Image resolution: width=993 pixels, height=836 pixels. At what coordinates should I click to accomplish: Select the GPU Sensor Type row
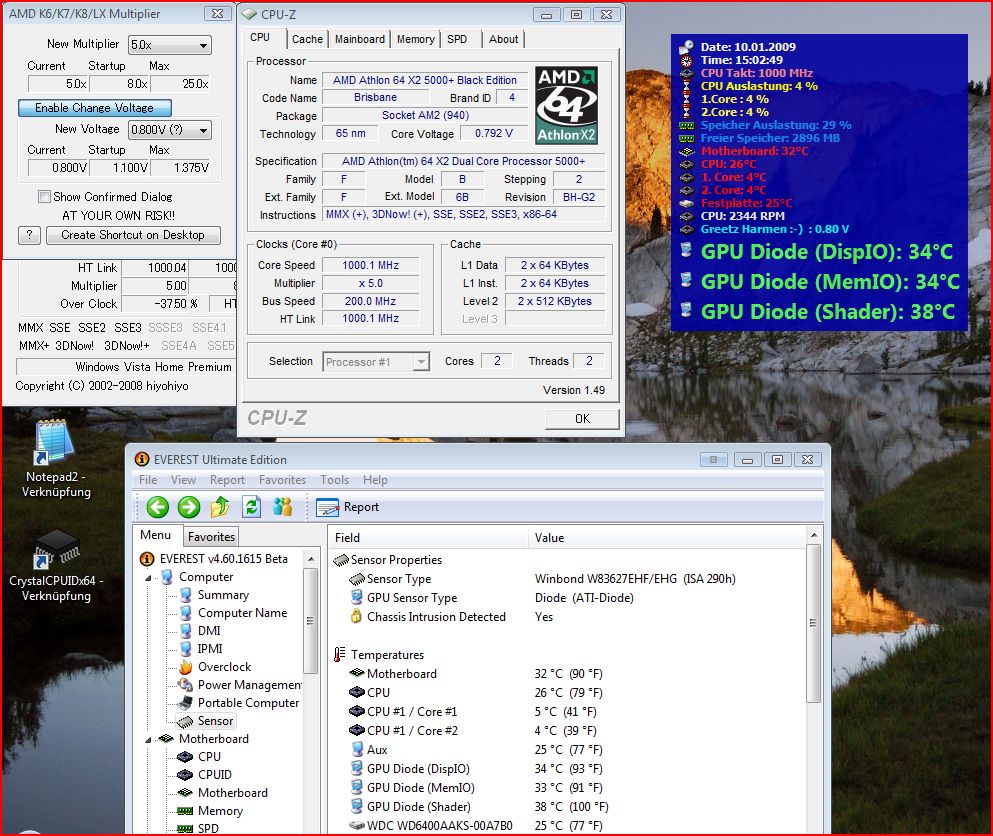(x=568, y=598)
